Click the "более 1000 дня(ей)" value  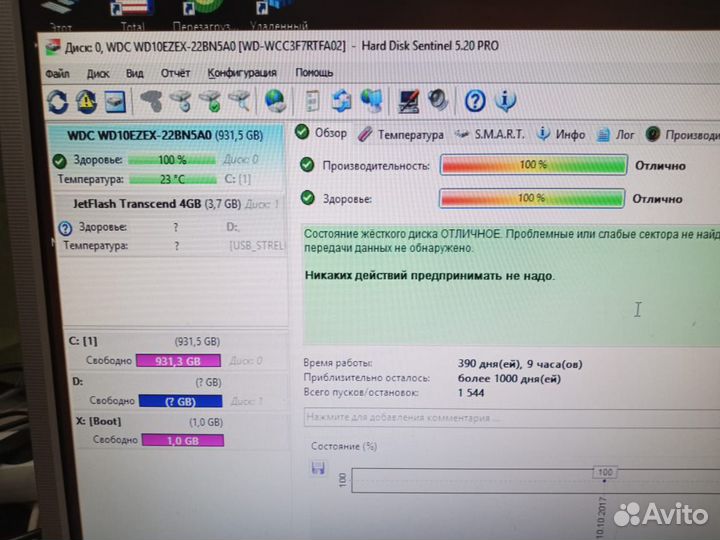509,379
